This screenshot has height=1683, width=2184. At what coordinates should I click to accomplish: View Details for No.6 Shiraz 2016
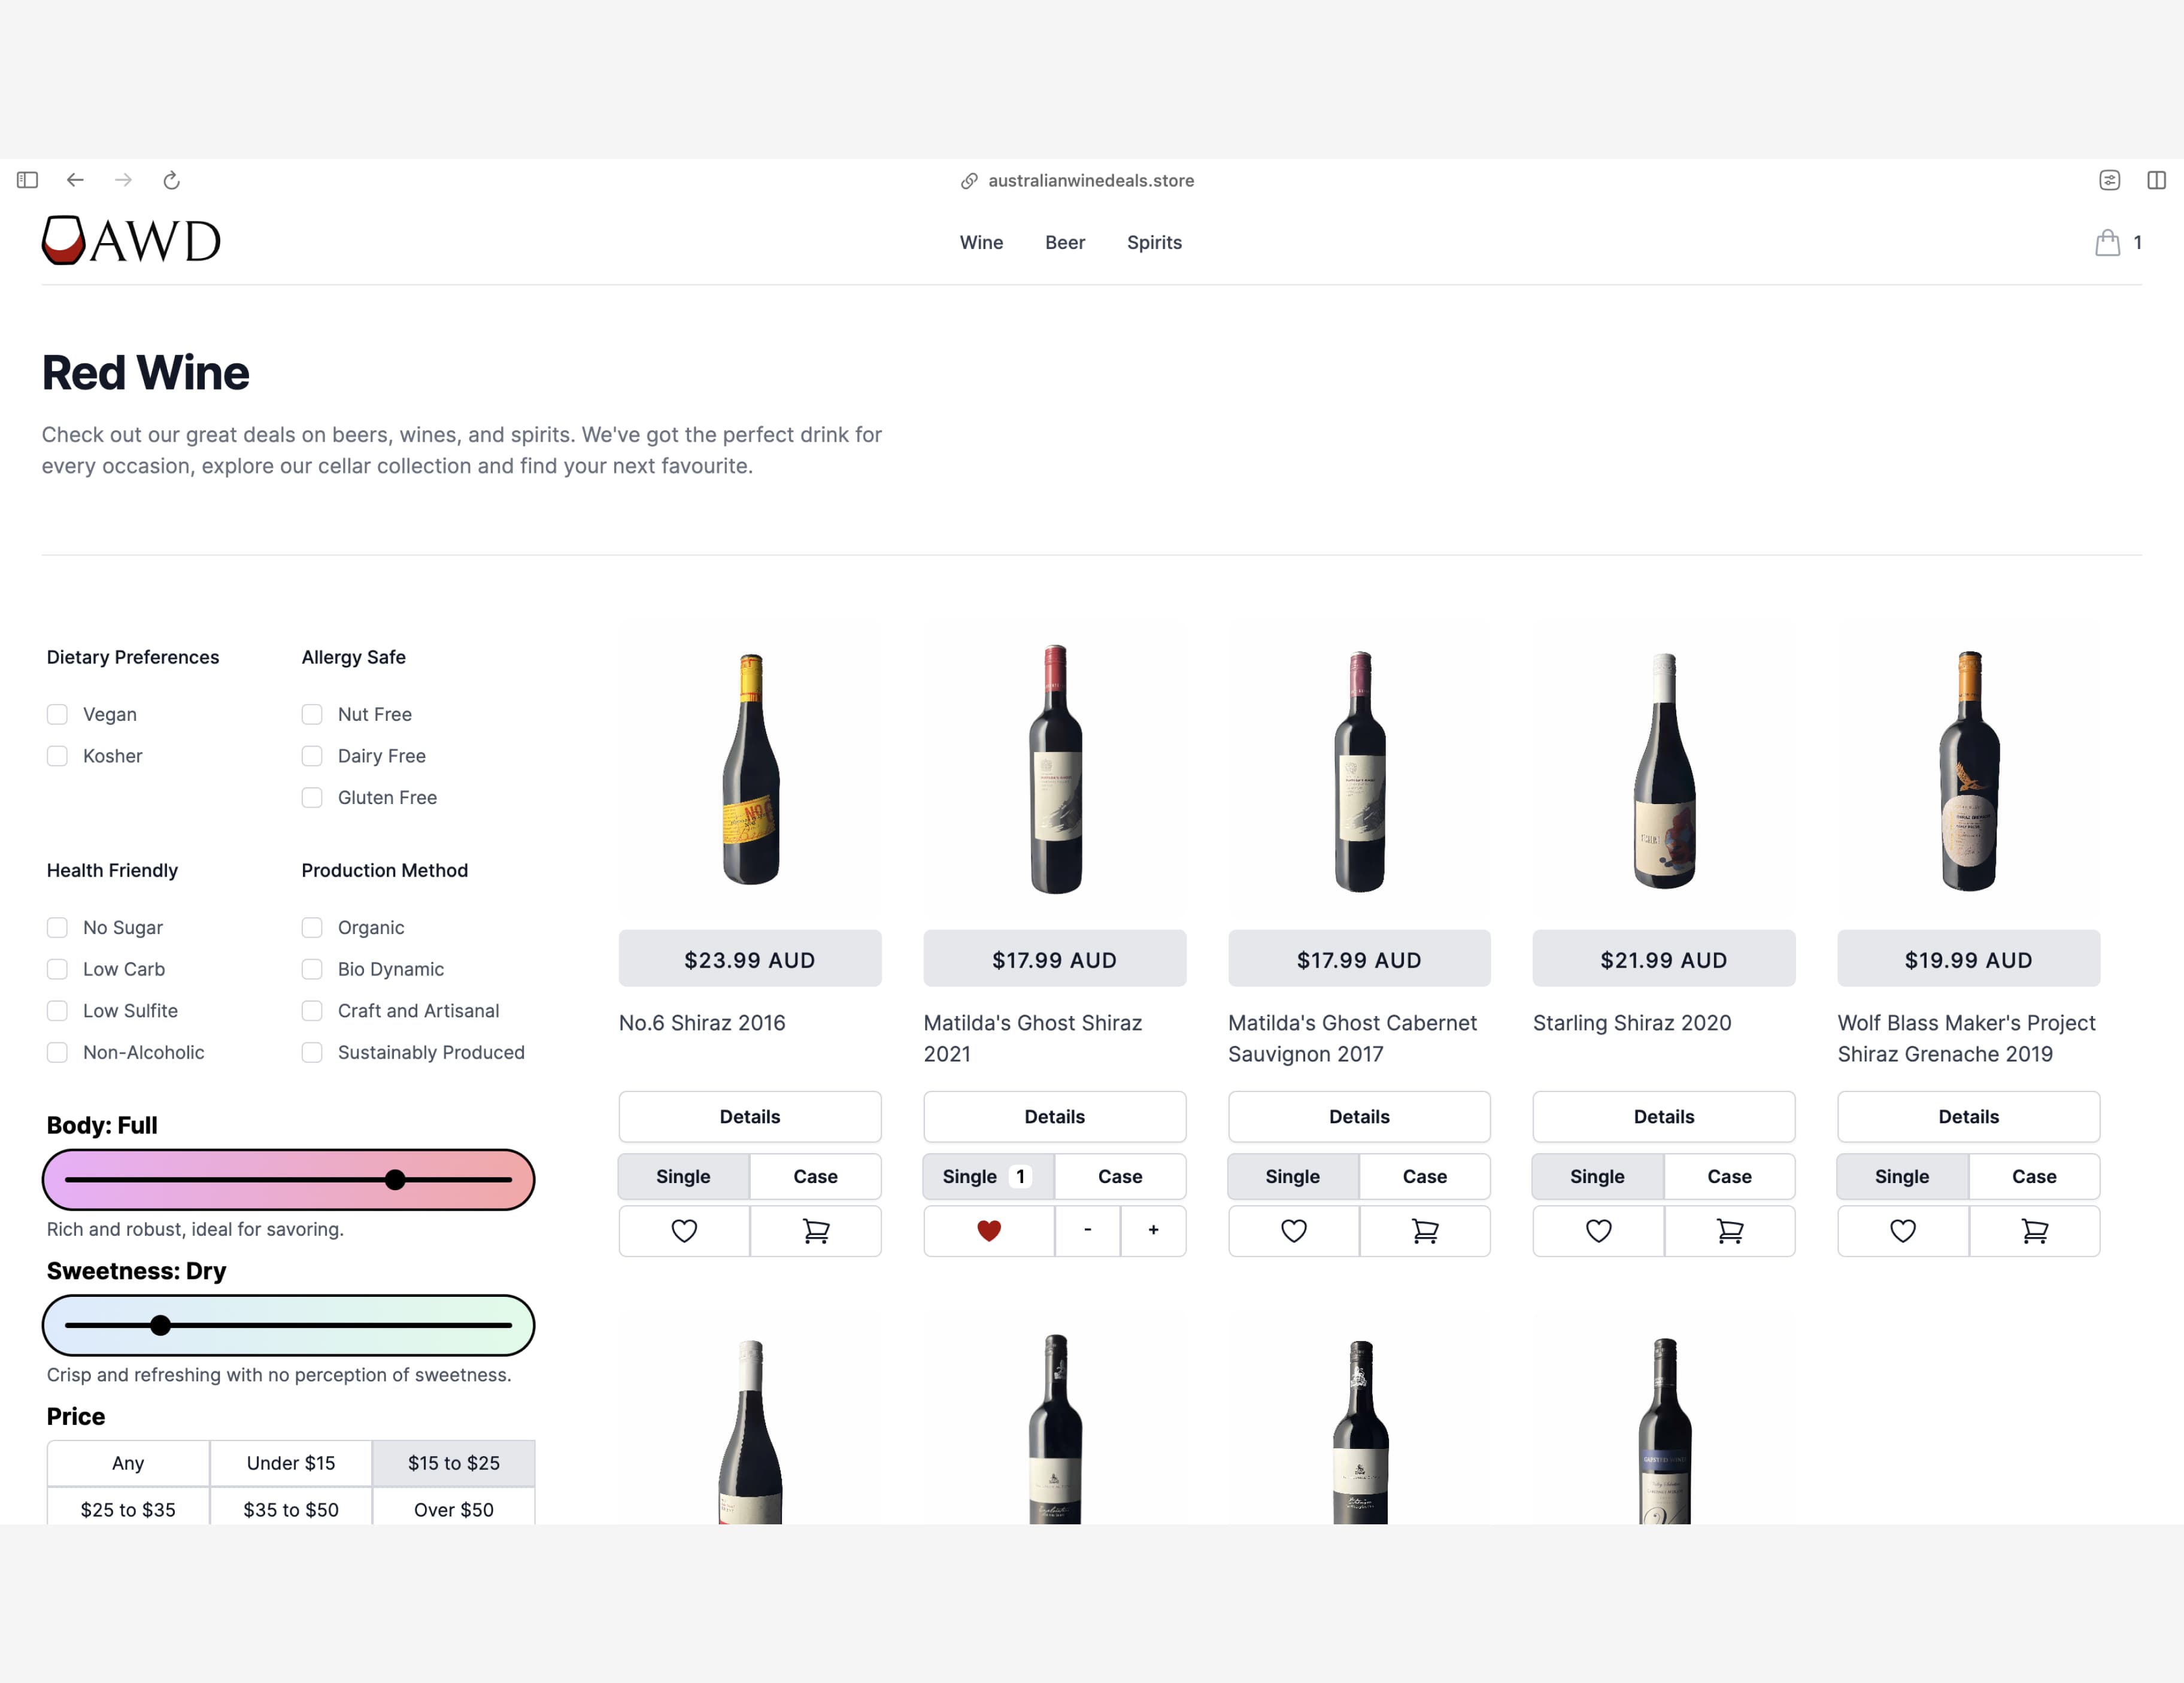(750, 1116)
